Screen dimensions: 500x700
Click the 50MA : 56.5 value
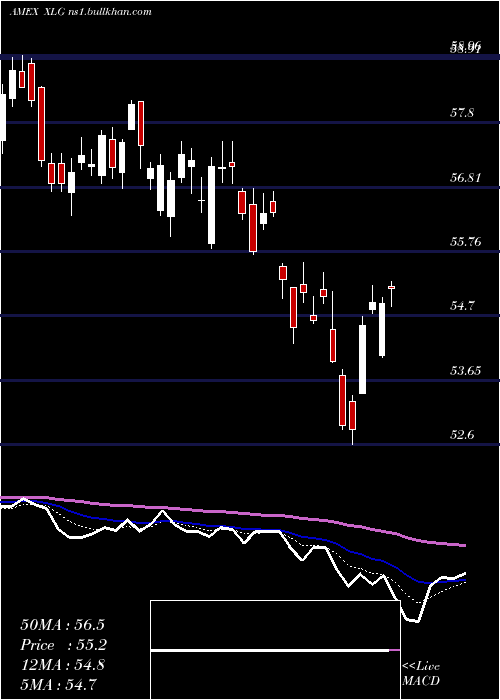64,625
